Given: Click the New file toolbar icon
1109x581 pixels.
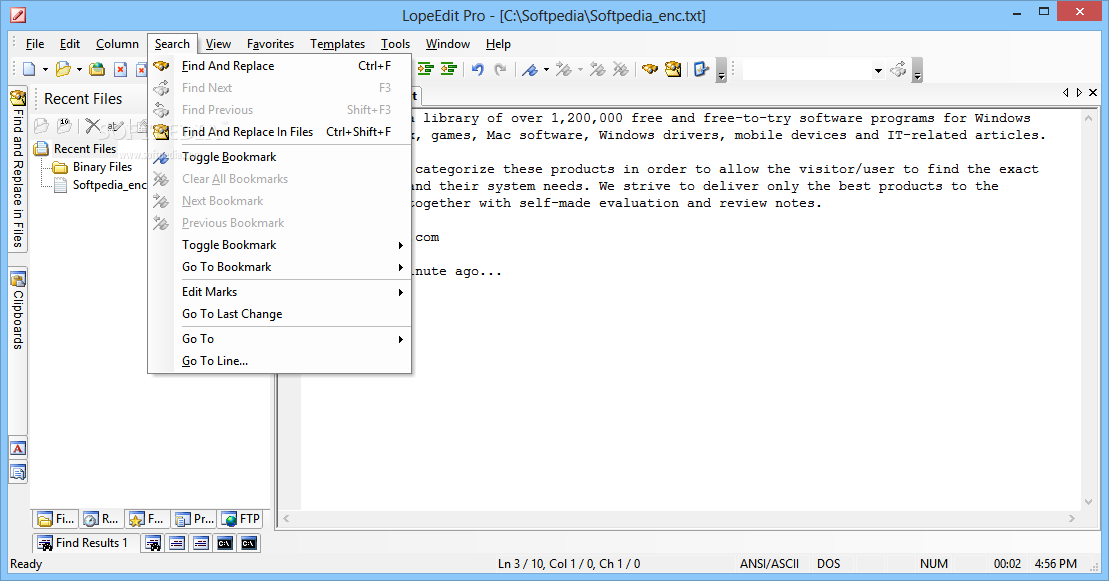Looking at the screenshot, I should point(29,69).
